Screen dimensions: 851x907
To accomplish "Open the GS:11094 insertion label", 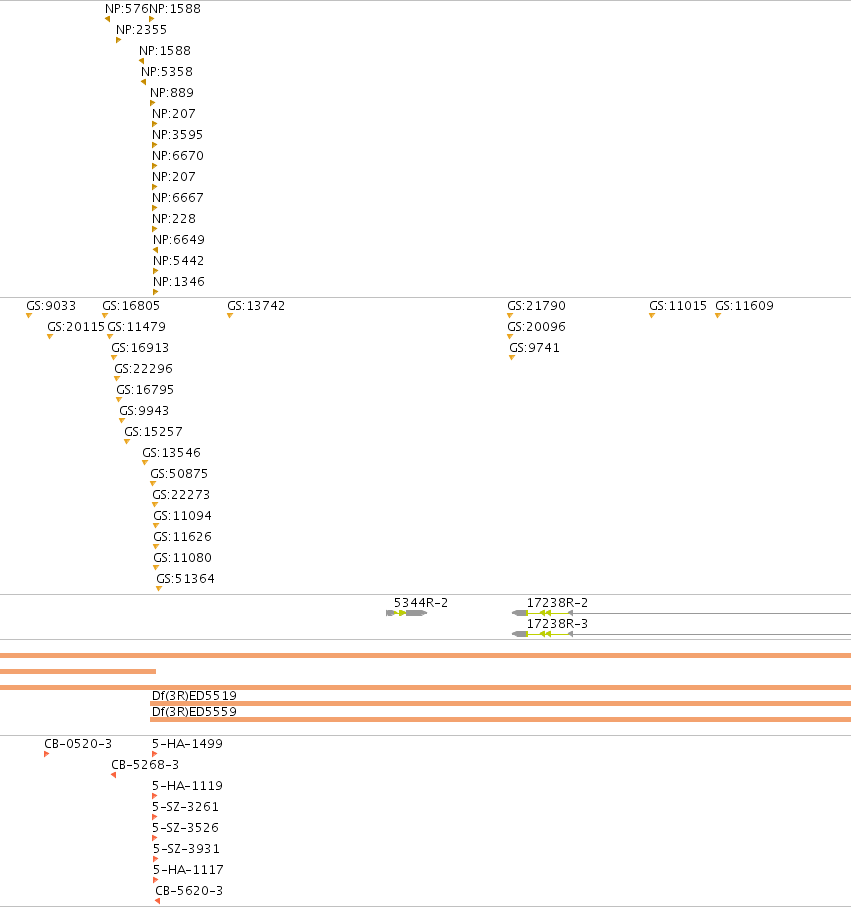I will [x=182, y=516].
